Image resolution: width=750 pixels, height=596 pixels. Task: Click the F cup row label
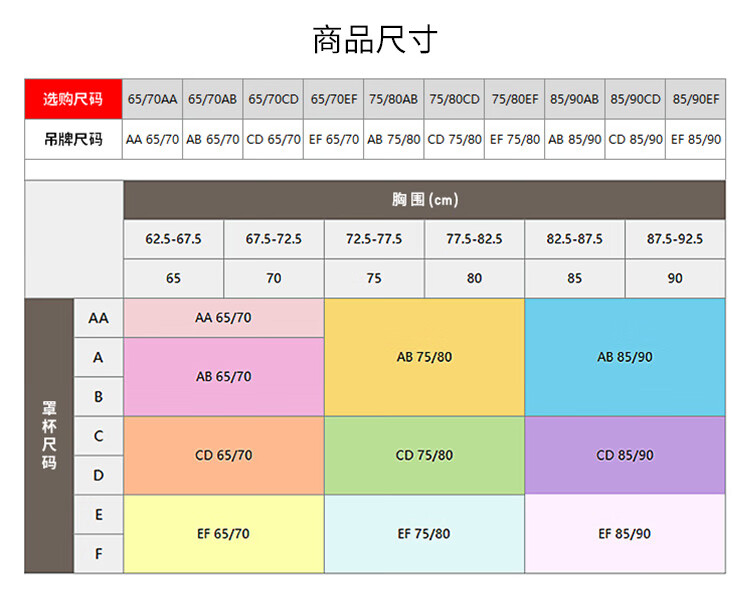point(98,553)
